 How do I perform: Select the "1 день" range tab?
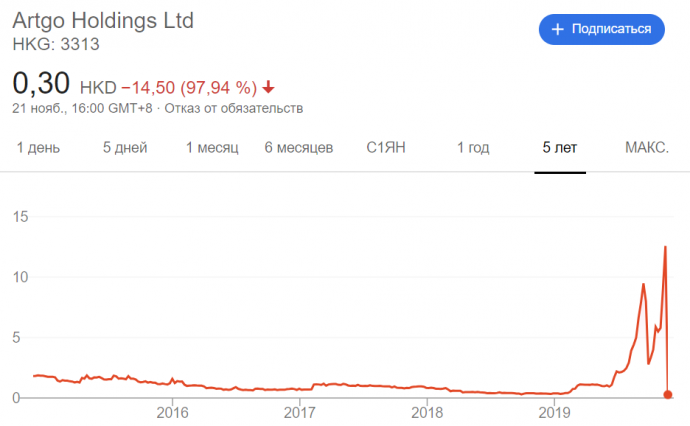[38, 148]
